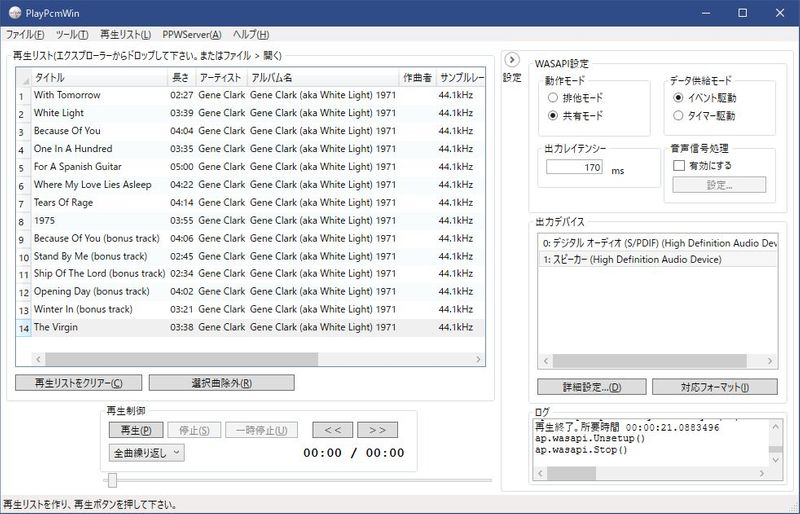This screenshot has height=514, width=800.
Task: Collapse settings panel with round arrow icon
Action: 511,60
